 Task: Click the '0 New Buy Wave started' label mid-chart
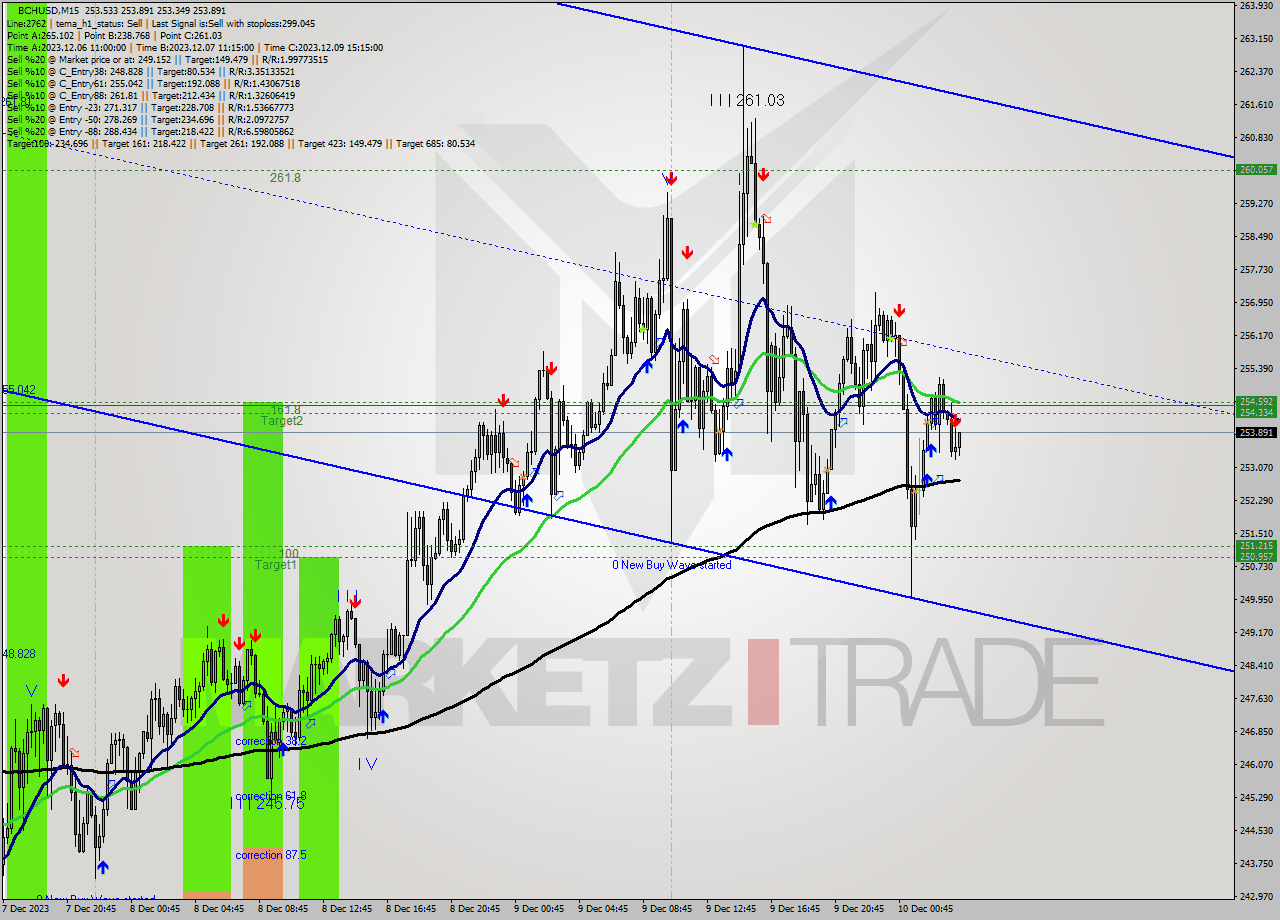coord(672,565)
